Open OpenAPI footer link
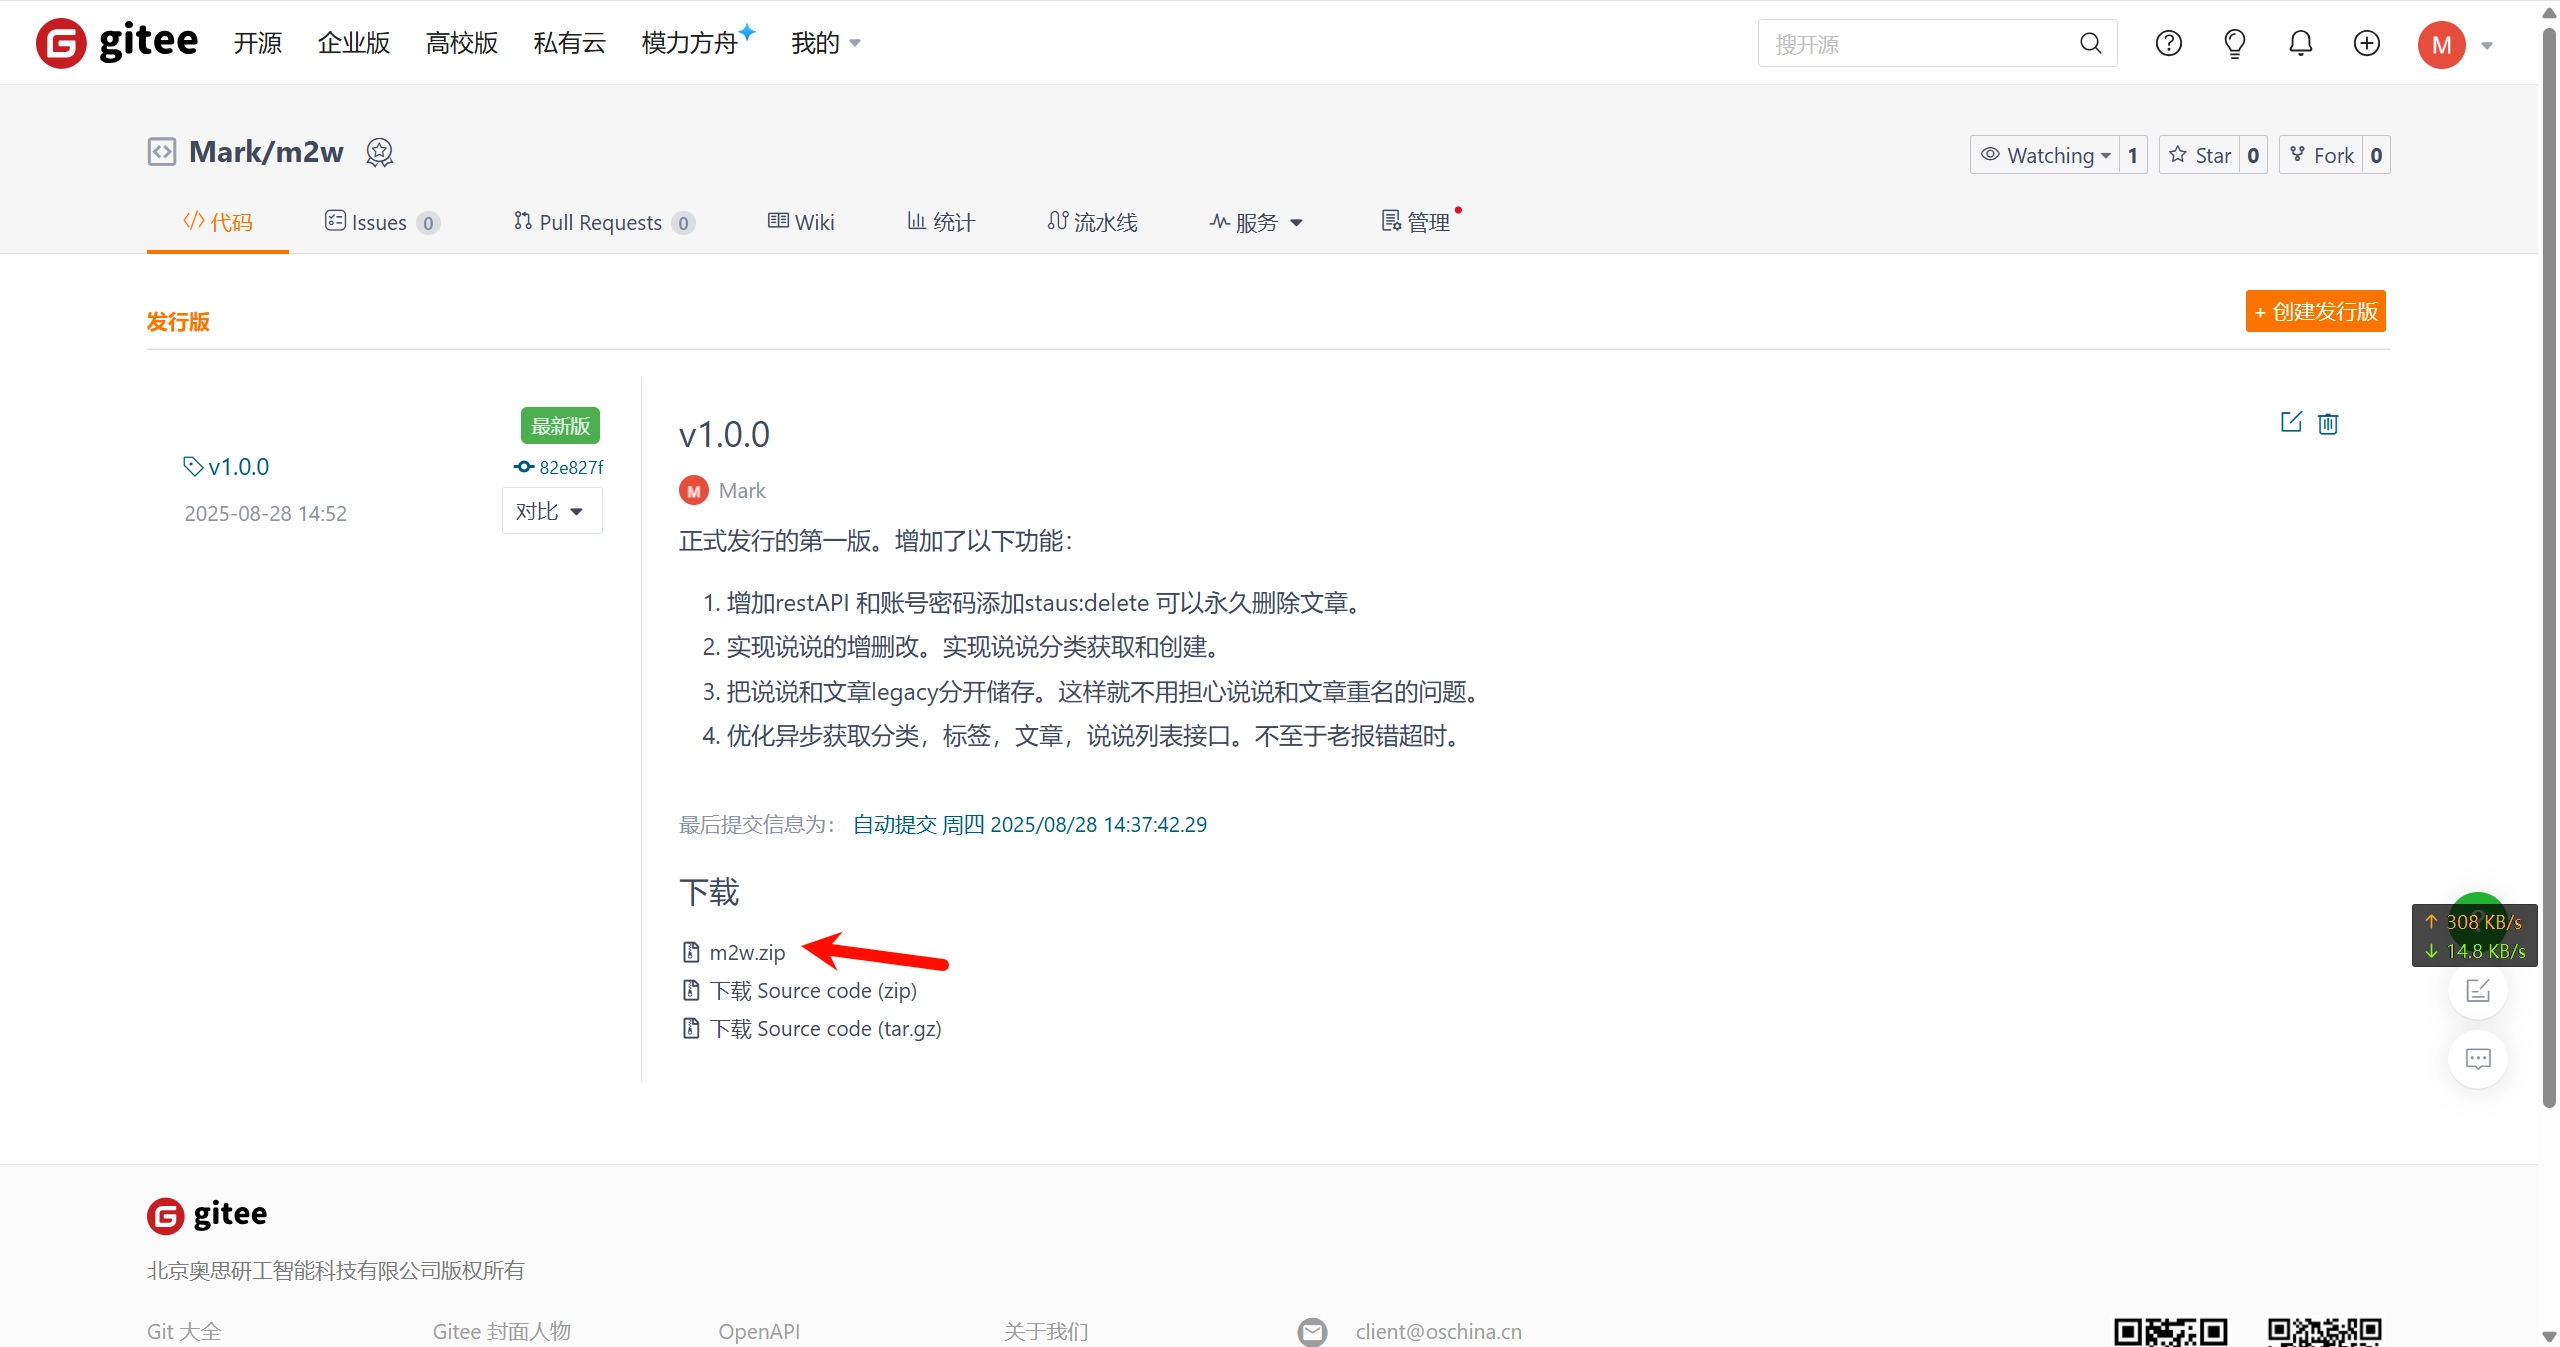This screenshot has height=1347, width=2560. 759,1331
